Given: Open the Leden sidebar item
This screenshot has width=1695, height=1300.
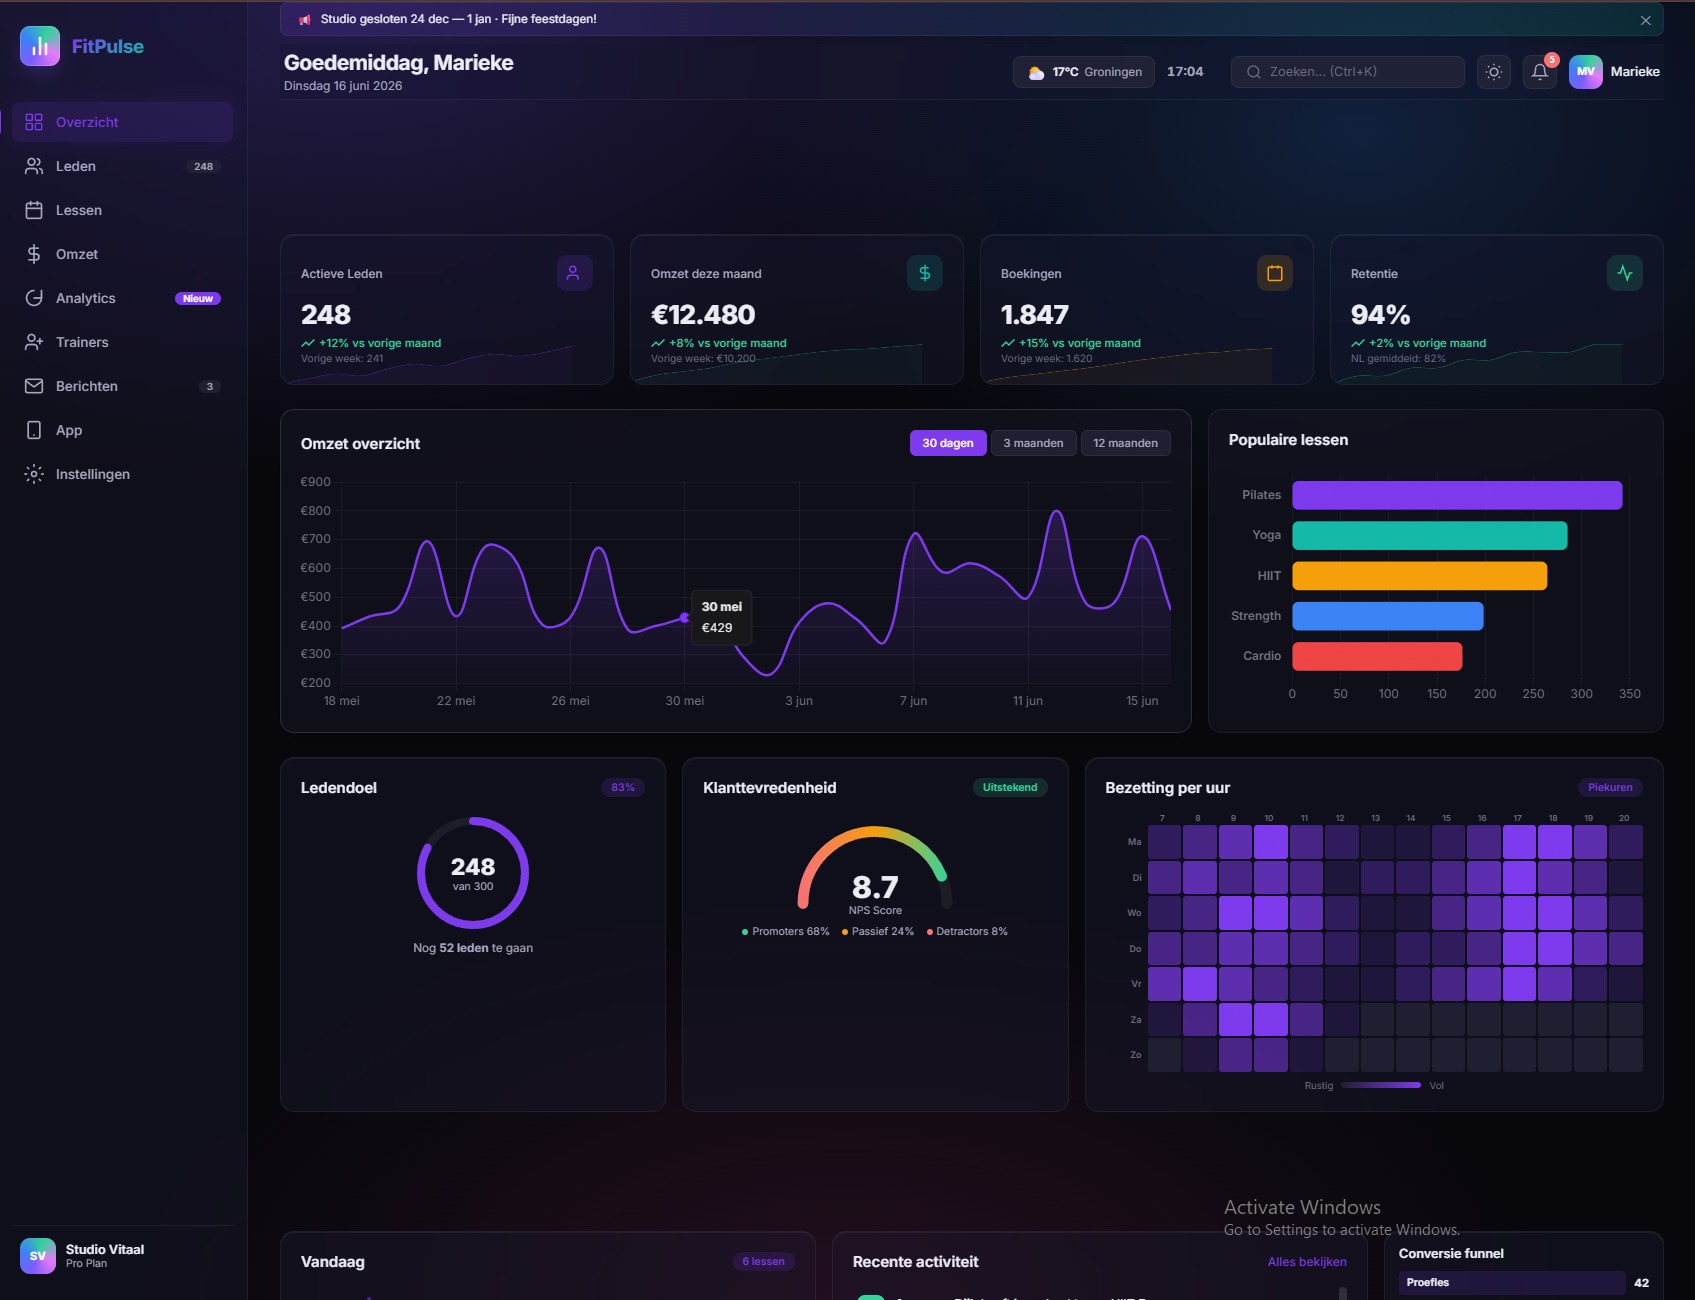Looking at the screenshot, I should pyautogui.click(x=123, y=166).
